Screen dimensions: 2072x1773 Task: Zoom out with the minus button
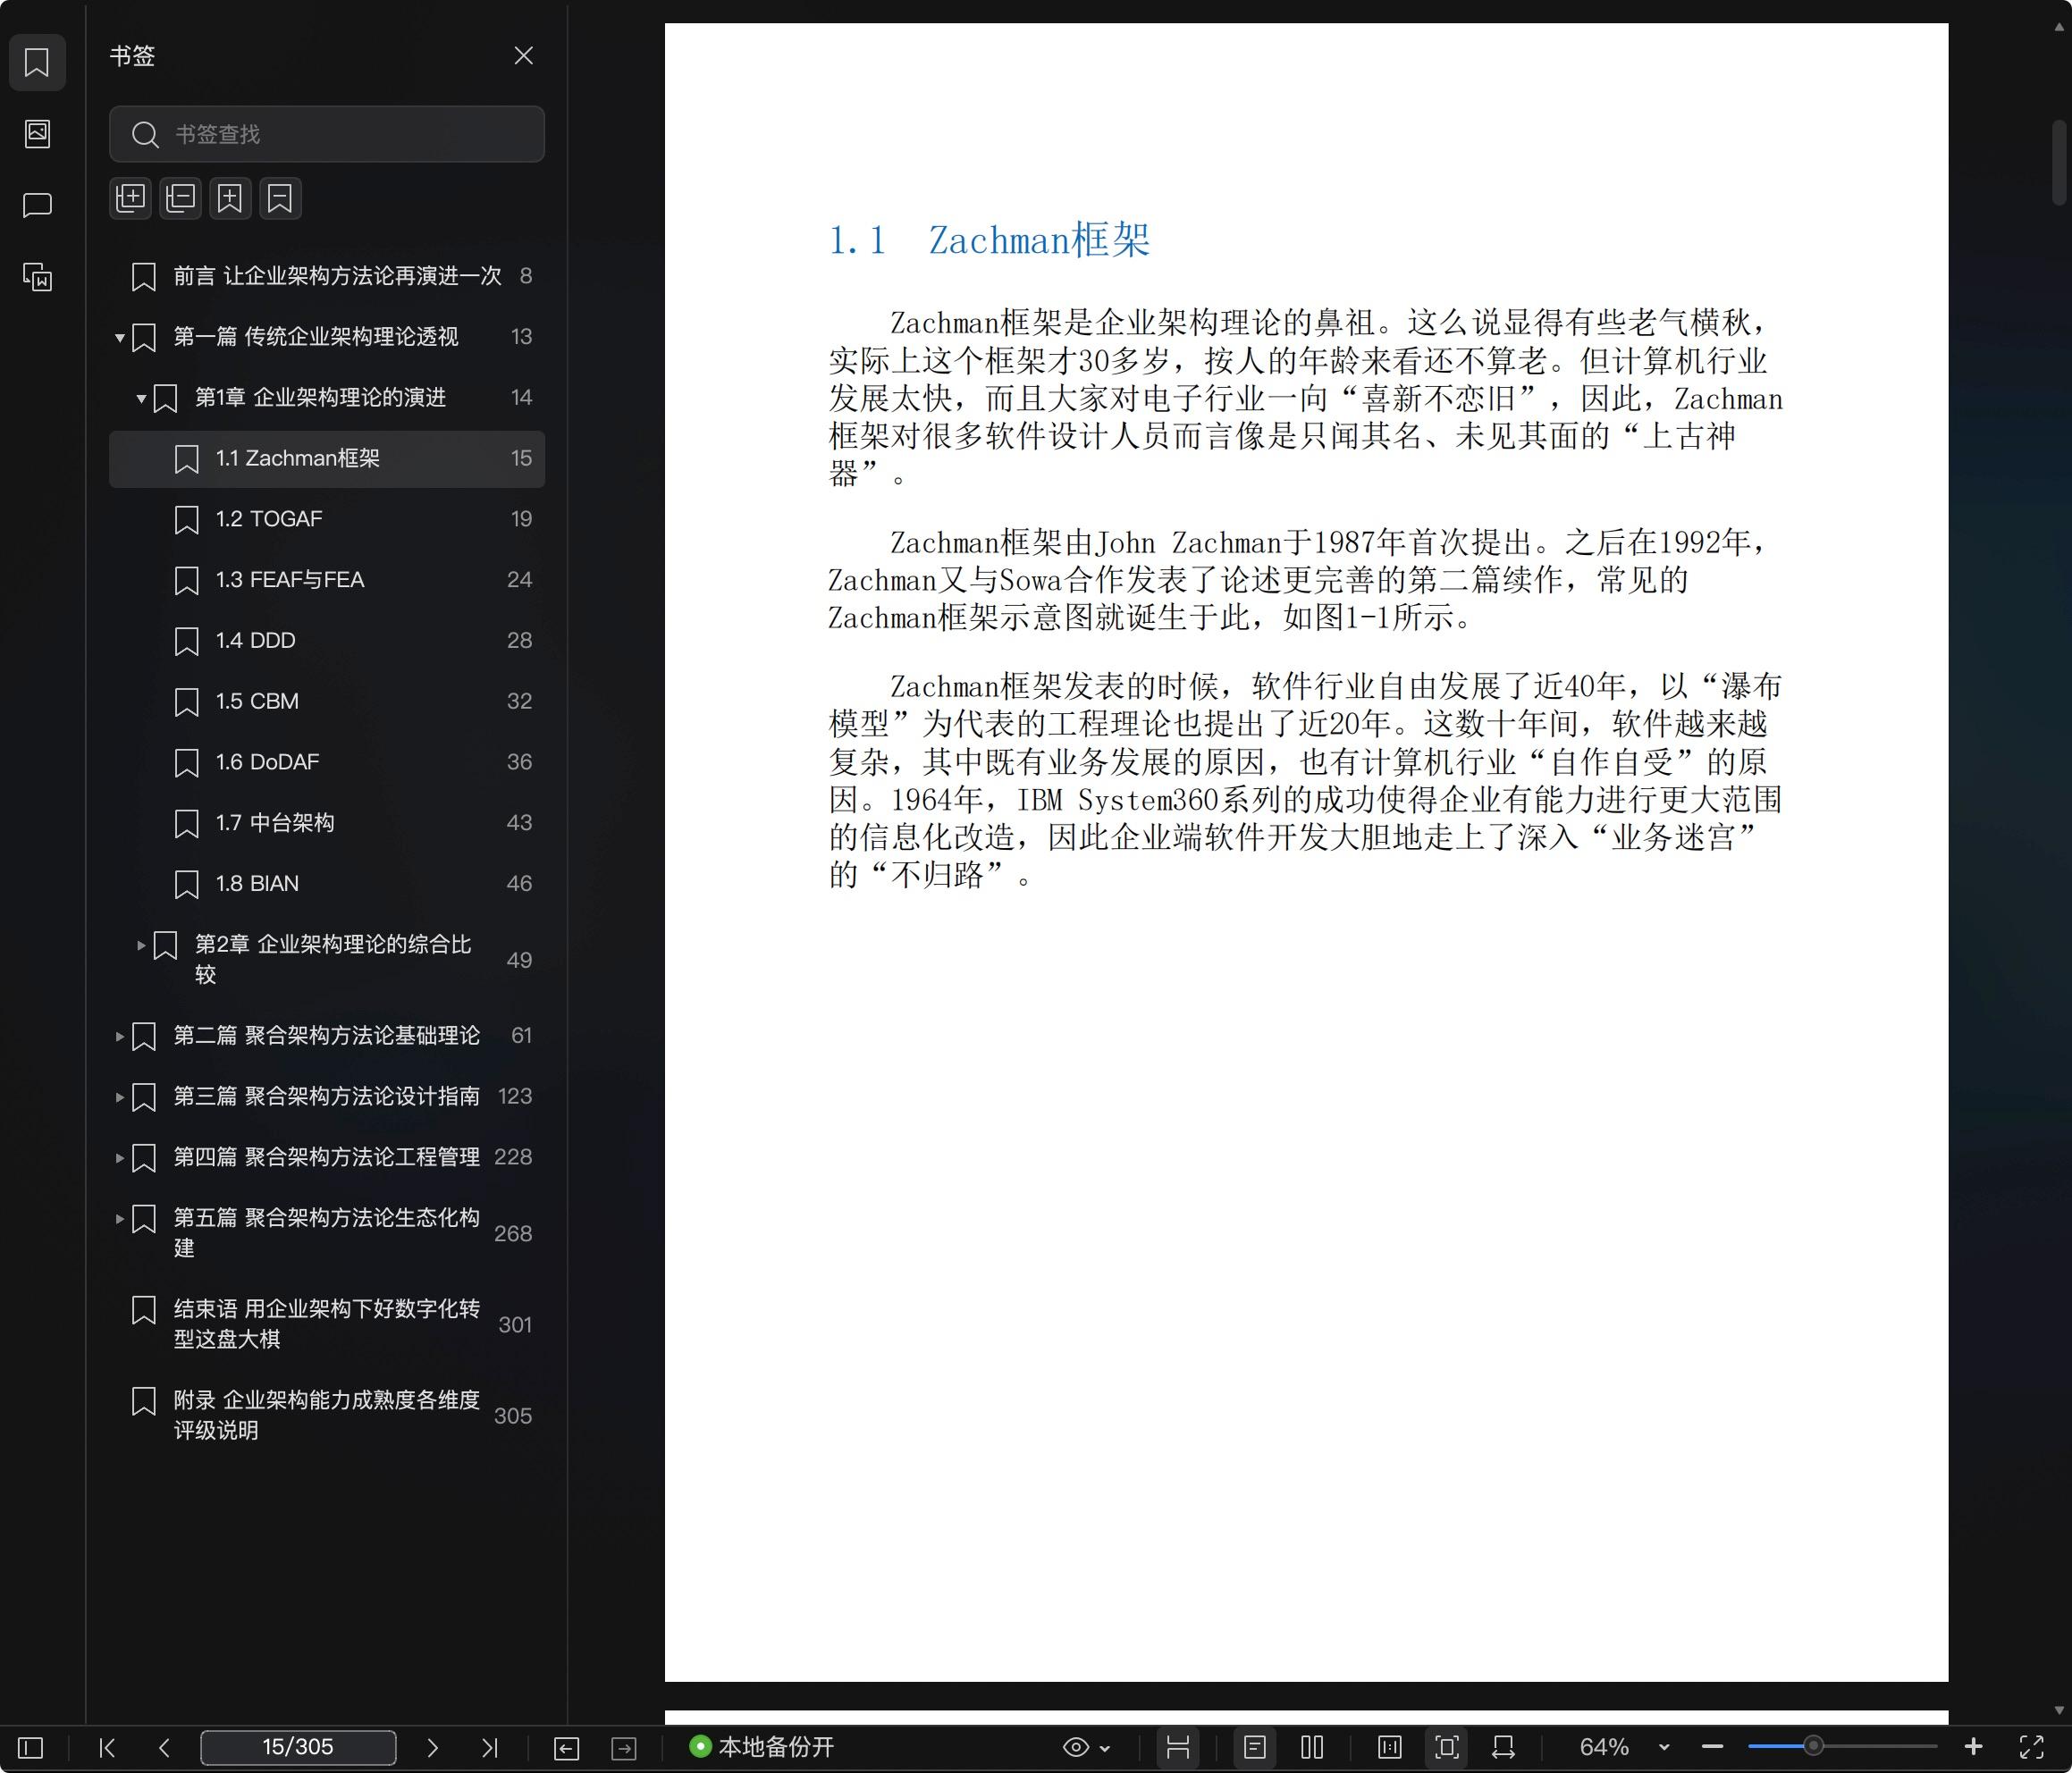click(1712, 1747)
